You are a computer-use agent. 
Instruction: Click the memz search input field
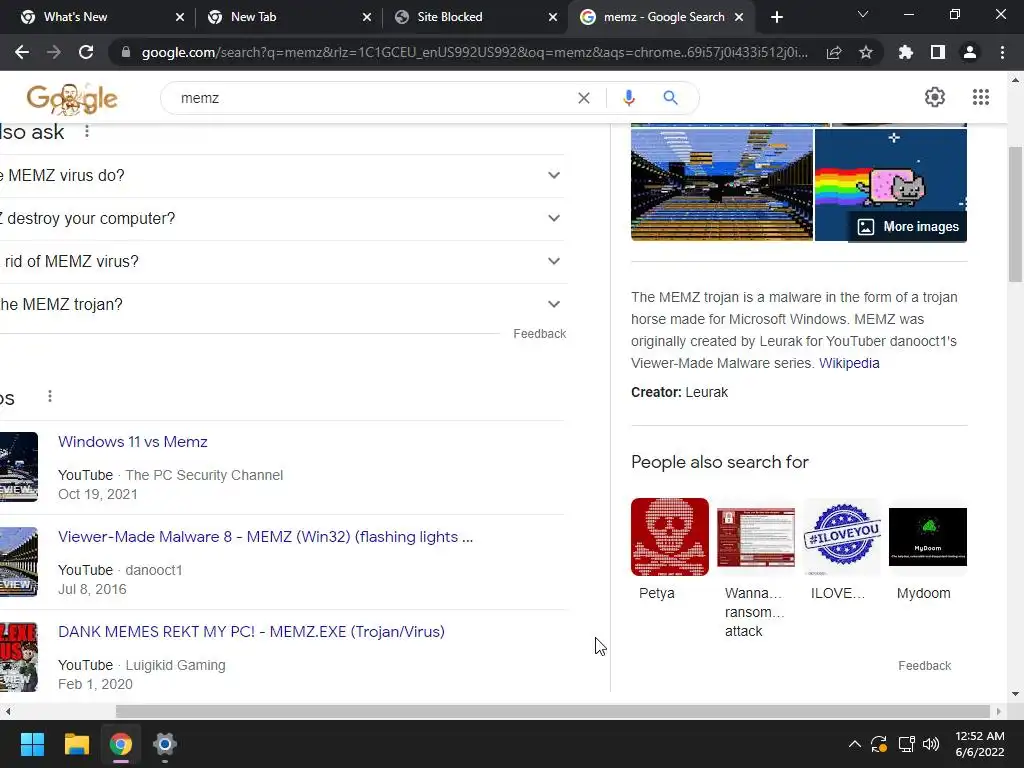372,98
